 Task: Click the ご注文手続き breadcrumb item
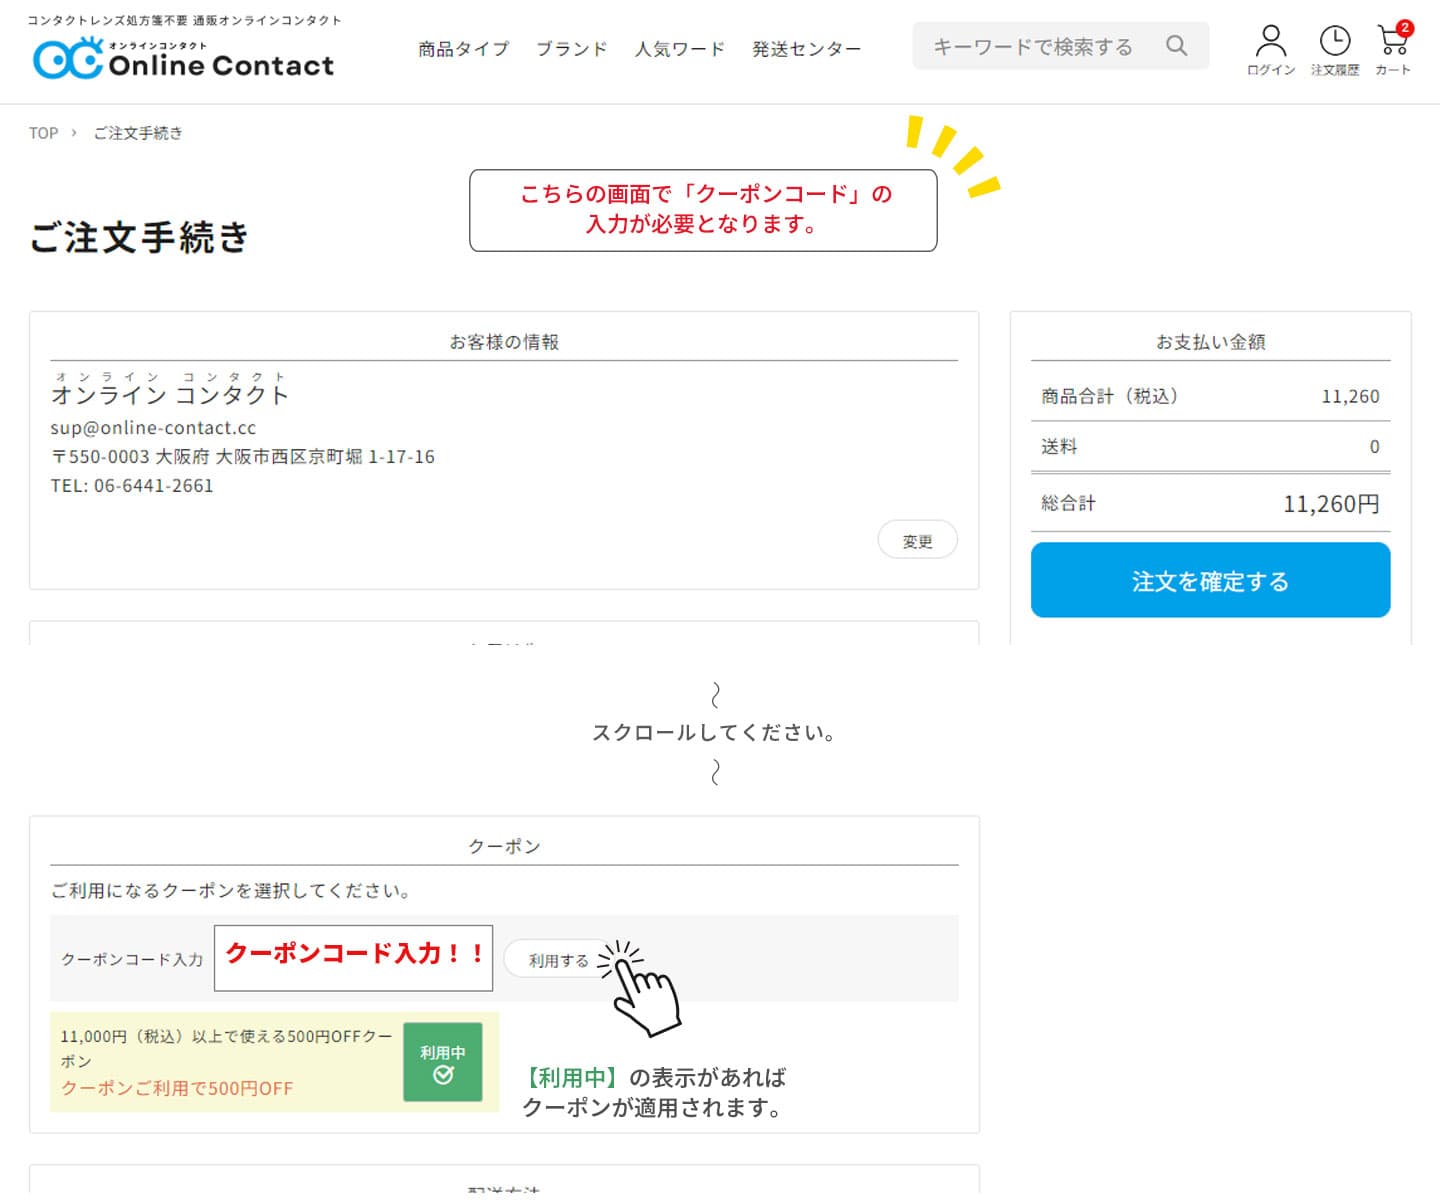pos(138,133)
